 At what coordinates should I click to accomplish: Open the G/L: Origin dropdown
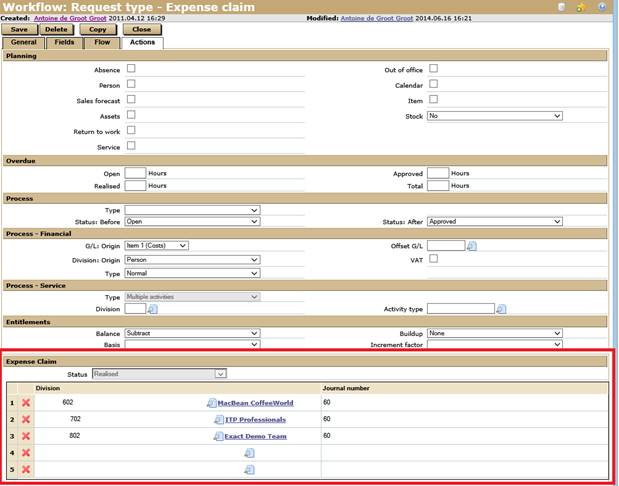tap(156, 246)
